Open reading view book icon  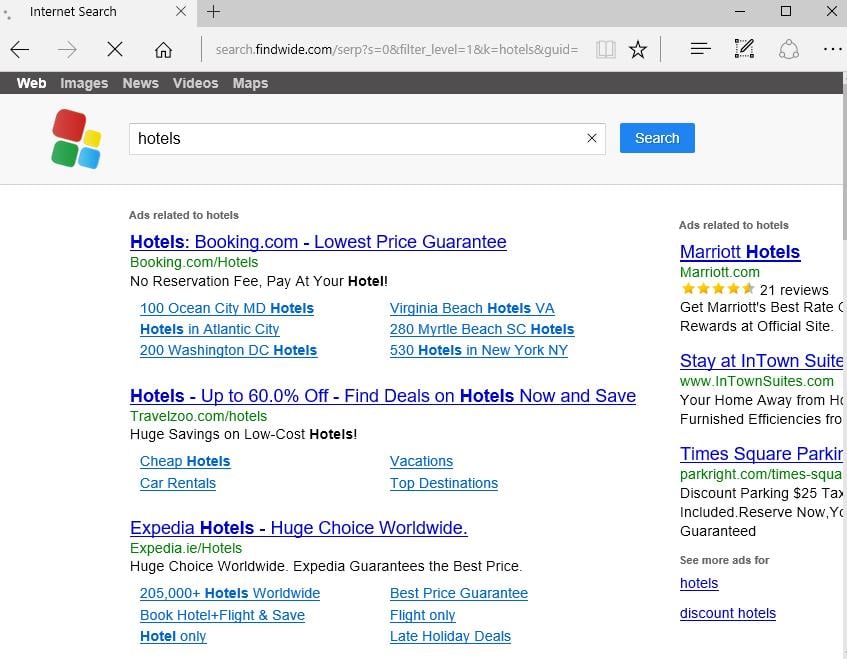pyautogui.click(x=605, y=49)
